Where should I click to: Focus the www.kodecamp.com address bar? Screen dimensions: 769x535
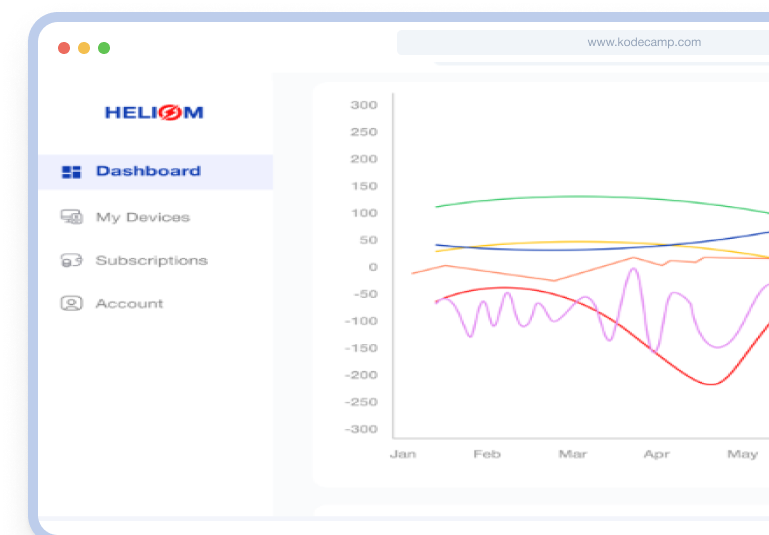pyautogui.click(x=583, y=43)
